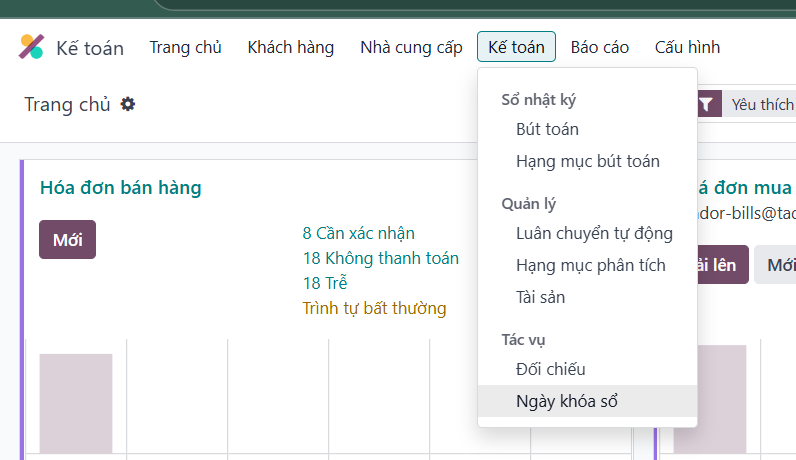Click the Trang chủ breadcrumb title
This screenshot has width=796, height=460.
click(x=67, y=105)
